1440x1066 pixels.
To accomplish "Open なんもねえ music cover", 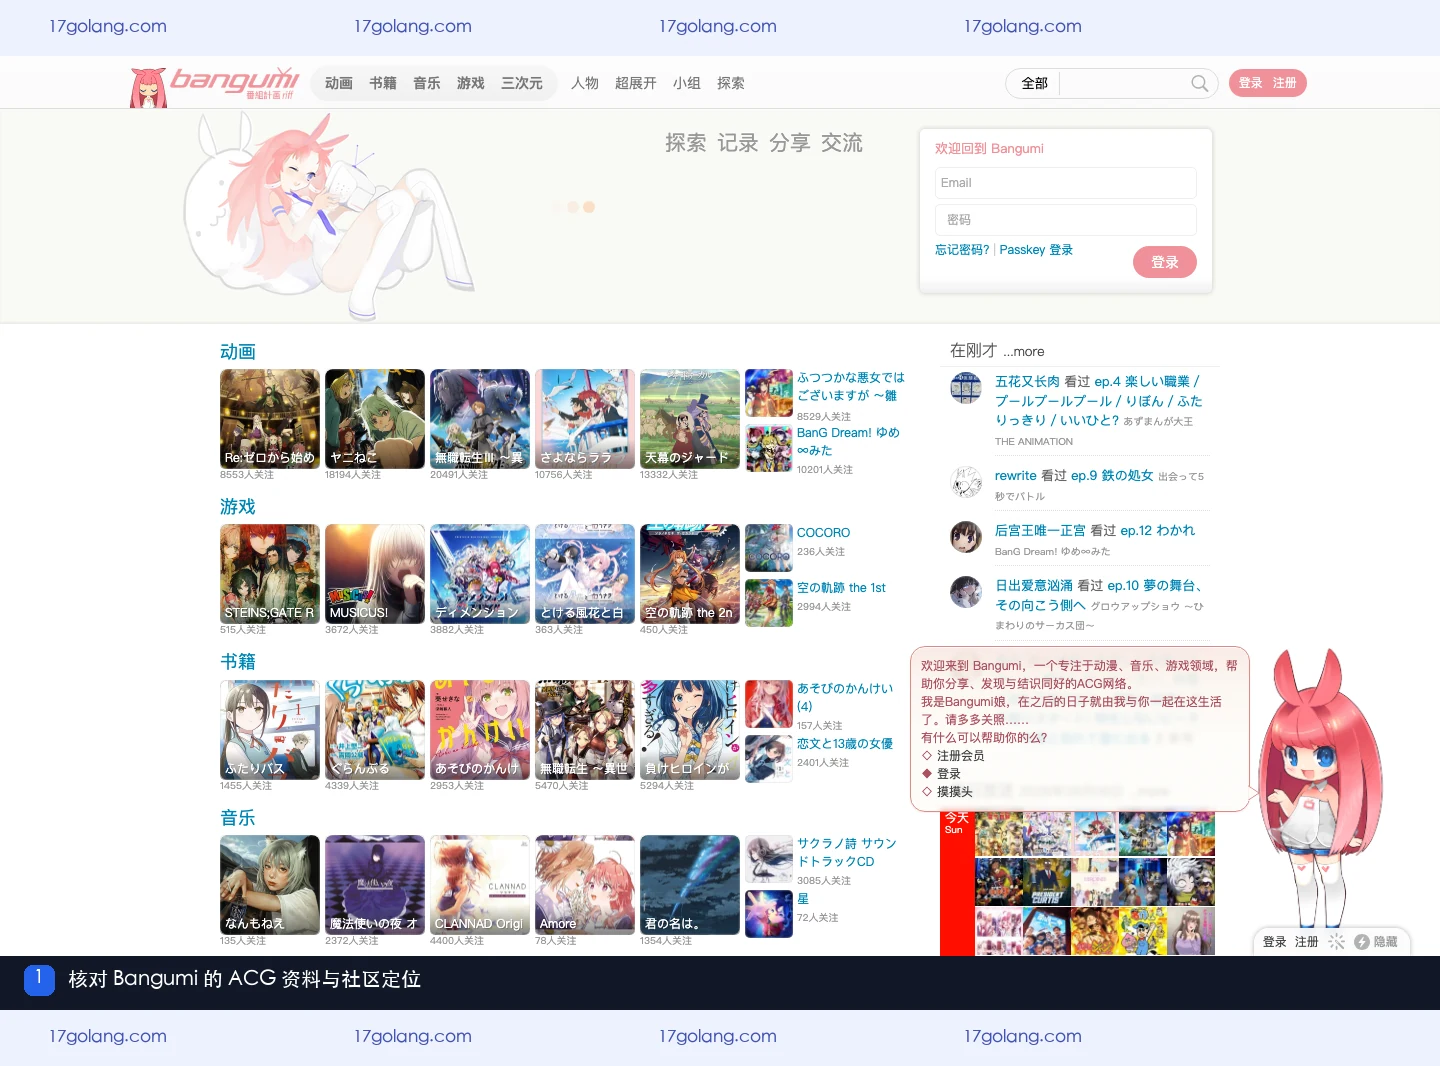I will click(270, 885).
